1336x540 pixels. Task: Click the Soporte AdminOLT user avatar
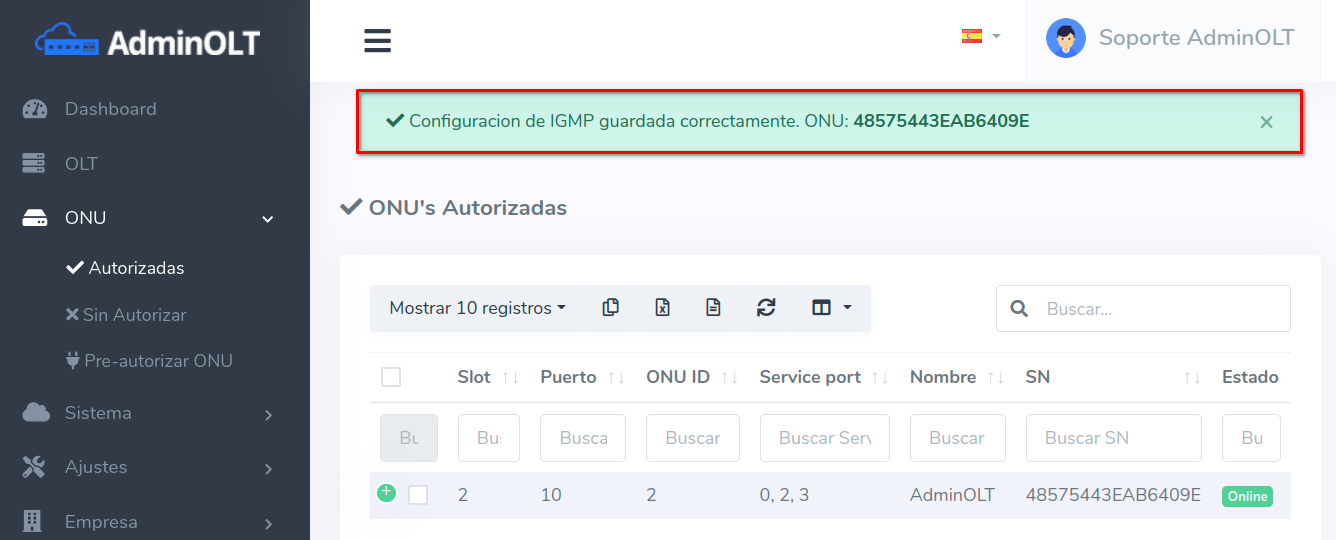point(1065,39)
